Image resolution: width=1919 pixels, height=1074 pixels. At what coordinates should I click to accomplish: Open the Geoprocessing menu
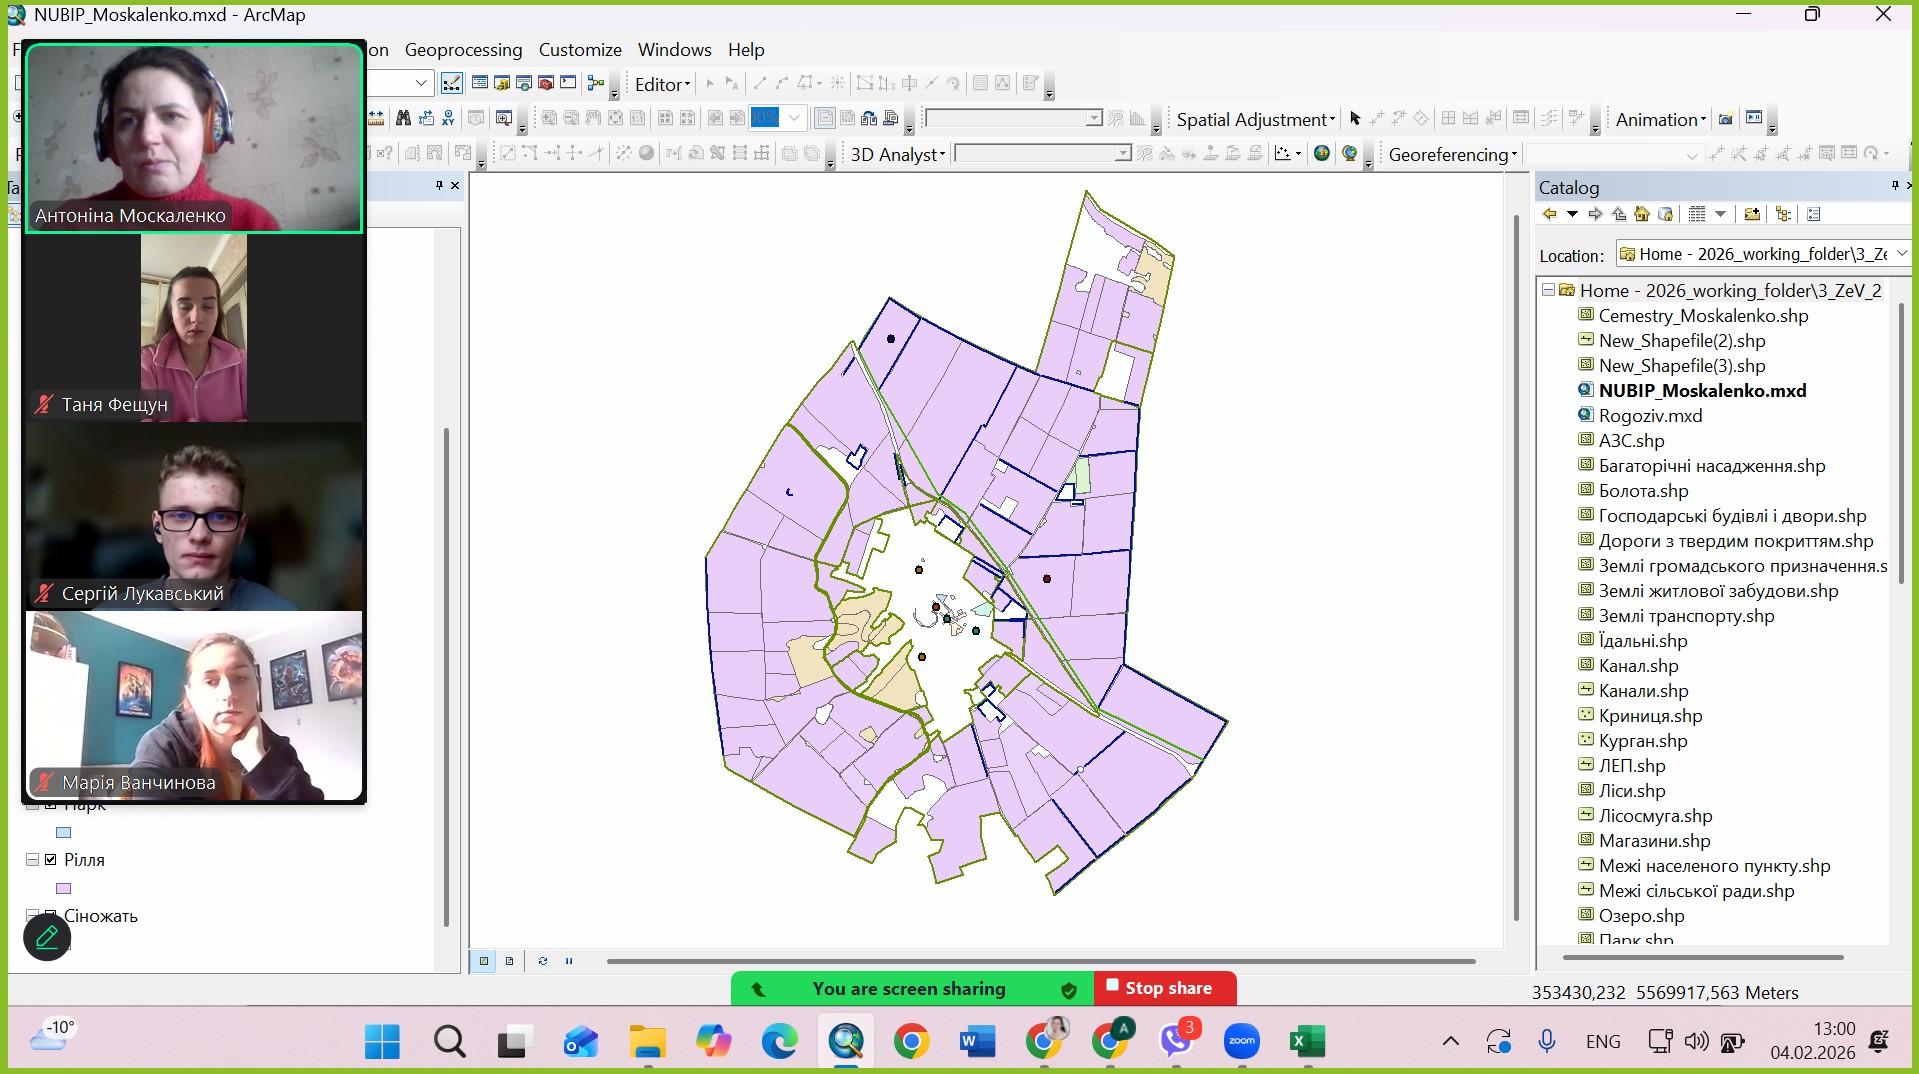tap(463, 50)
